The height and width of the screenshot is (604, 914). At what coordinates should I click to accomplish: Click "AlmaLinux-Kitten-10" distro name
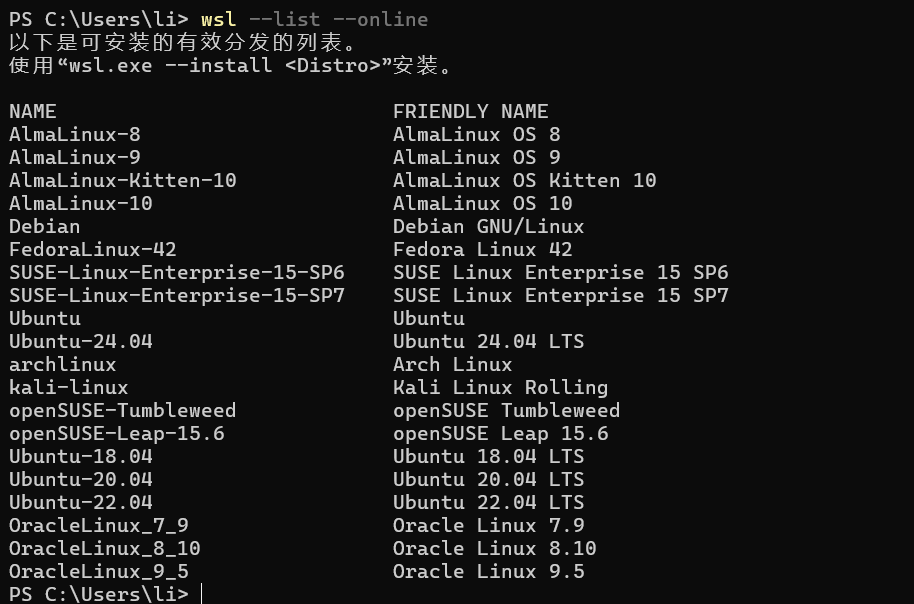[123, 180]
